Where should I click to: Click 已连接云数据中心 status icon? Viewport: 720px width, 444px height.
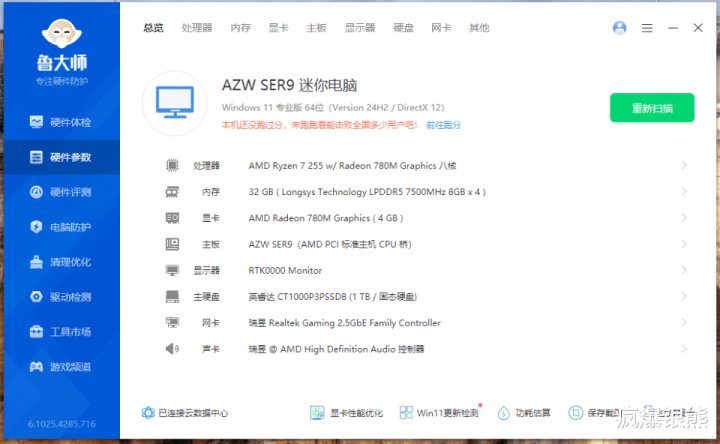(148, 413)
